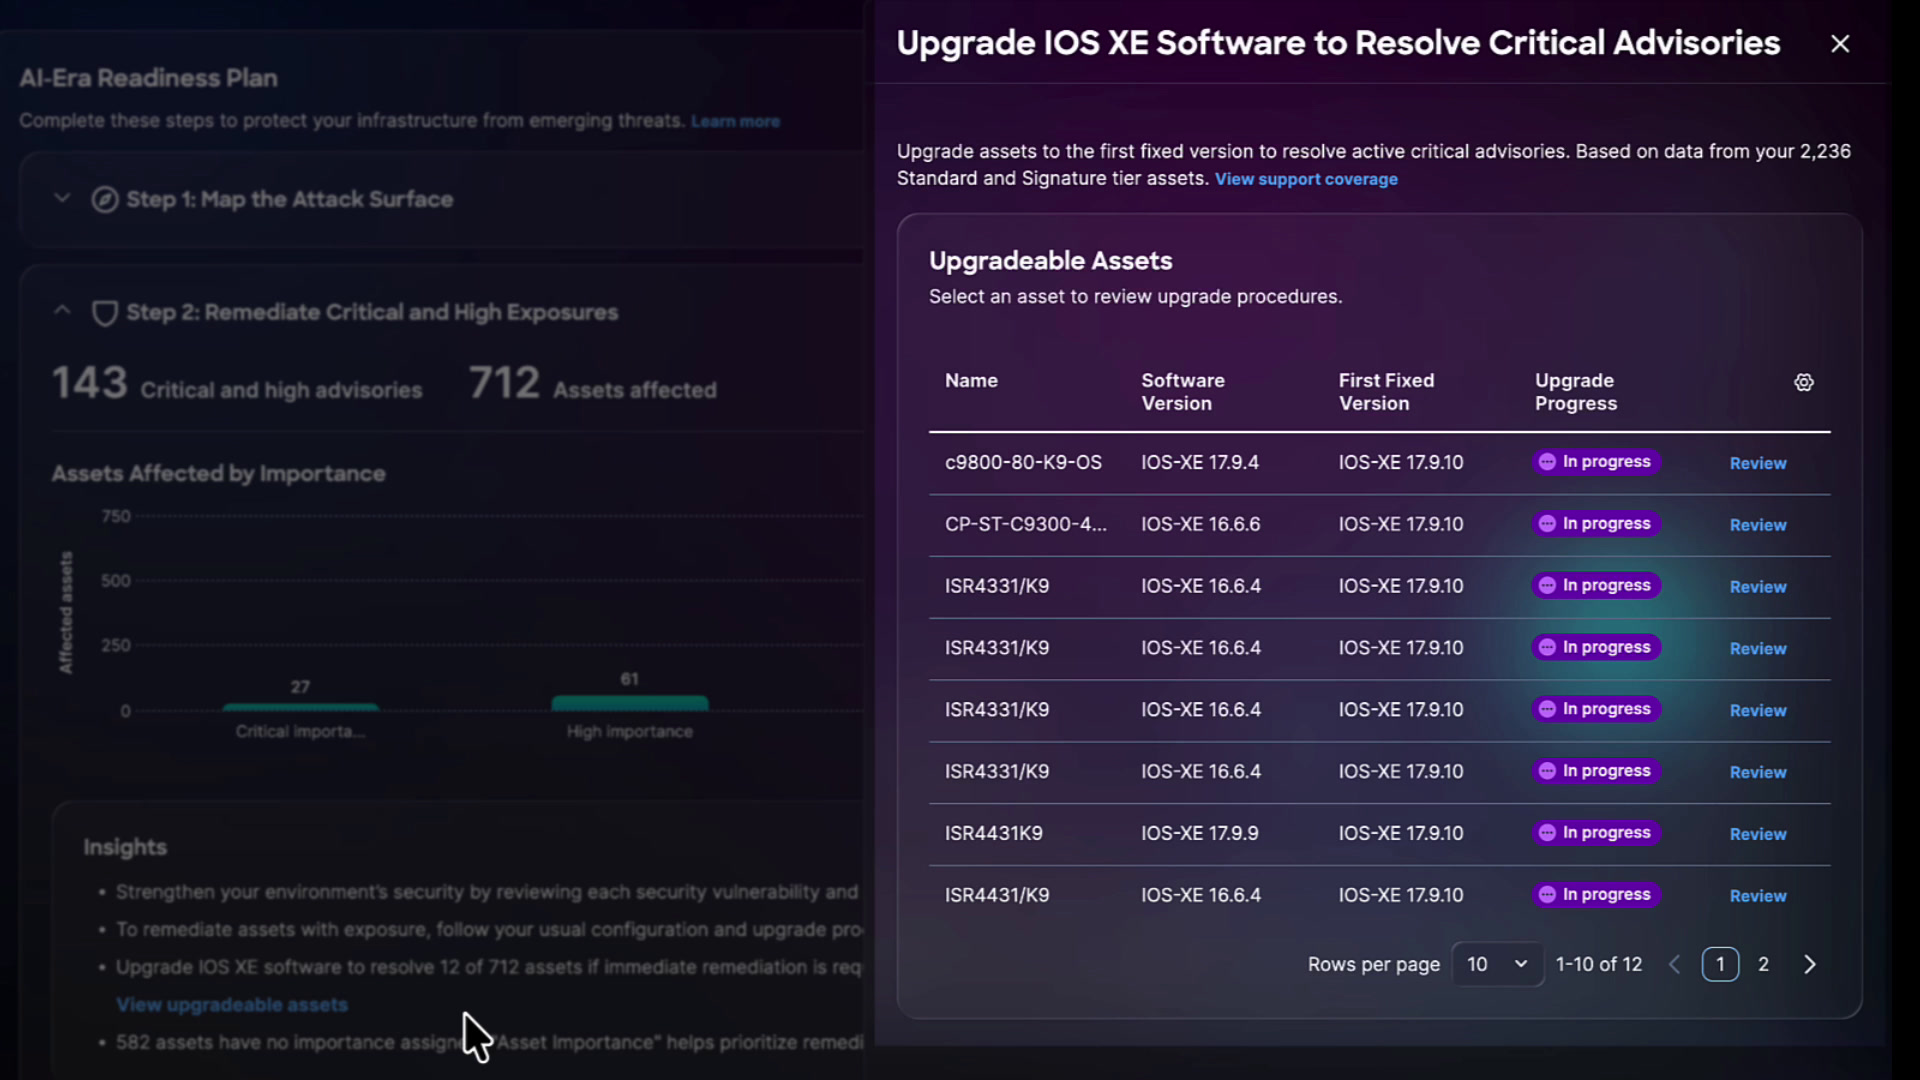Click the compass icon beside Step 1
The image size is (1920, 1080).
pyautogui.click(x=105, y=199)
